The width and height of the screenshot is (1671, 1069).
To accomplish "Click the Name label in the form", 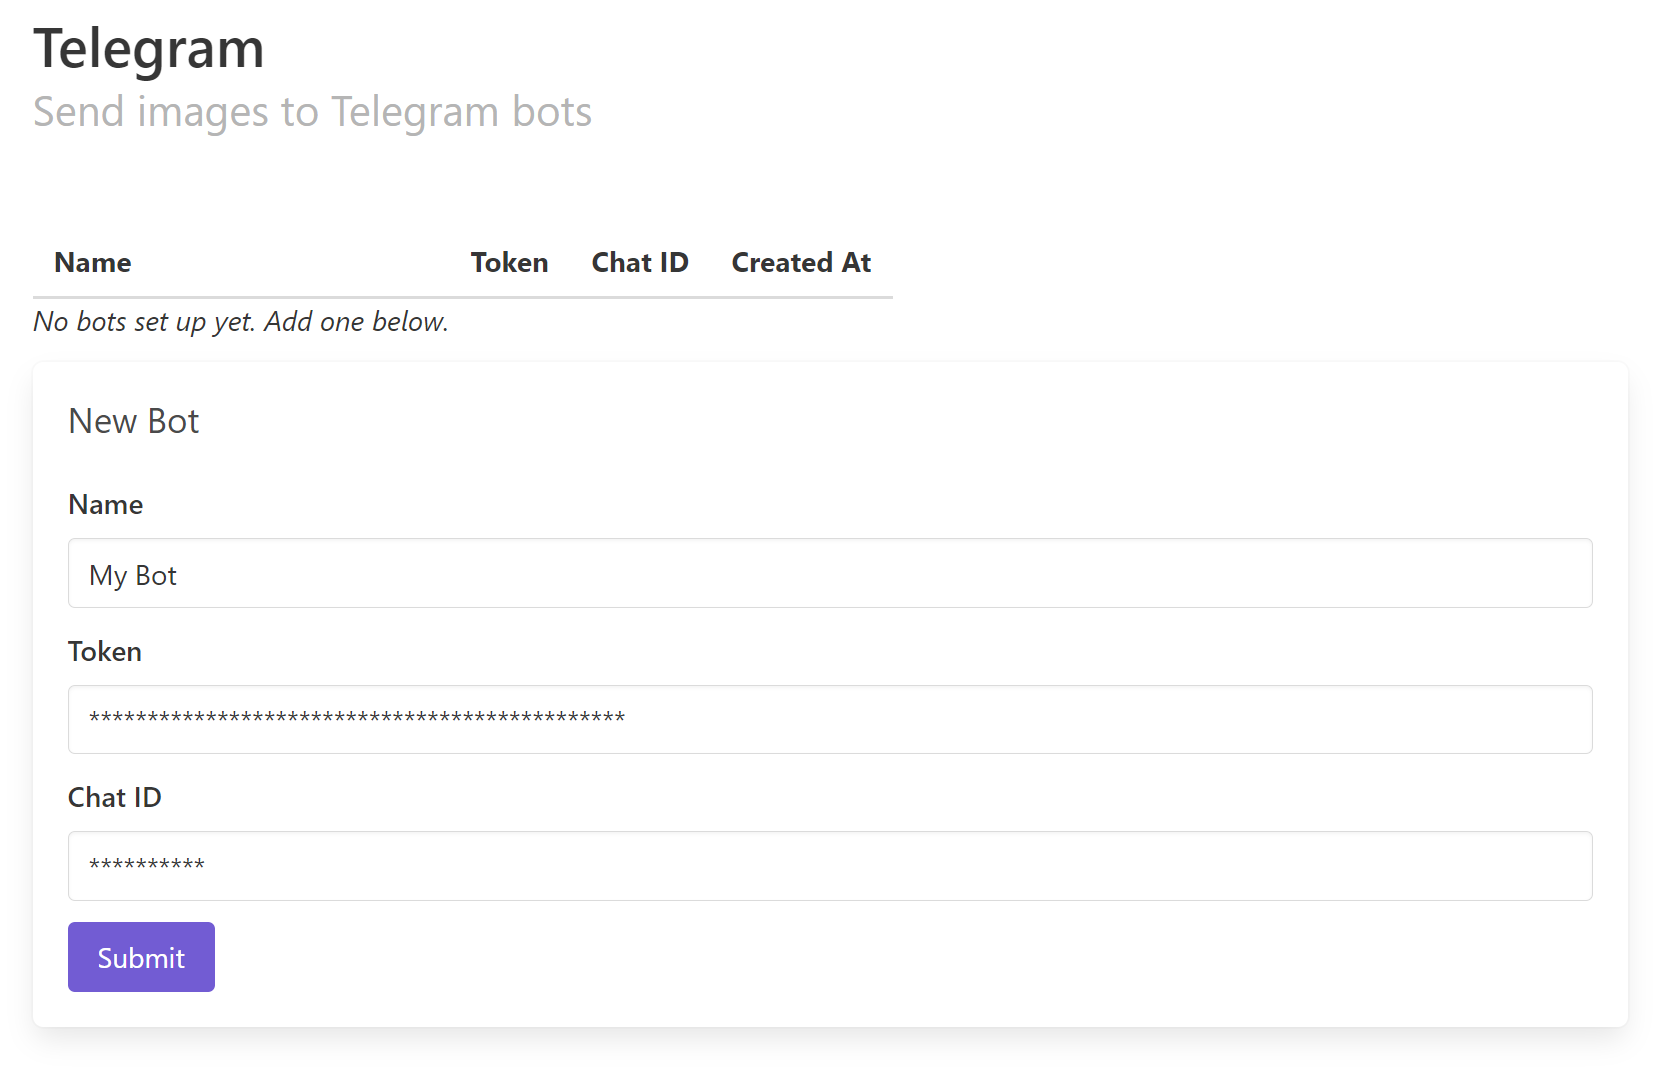I will [x=105, y=504].
